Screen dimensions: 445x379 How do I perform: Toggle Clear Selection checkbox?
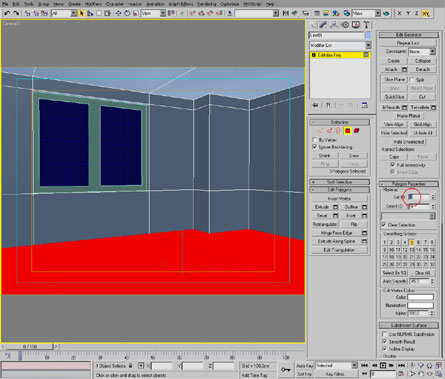(384, 225)
